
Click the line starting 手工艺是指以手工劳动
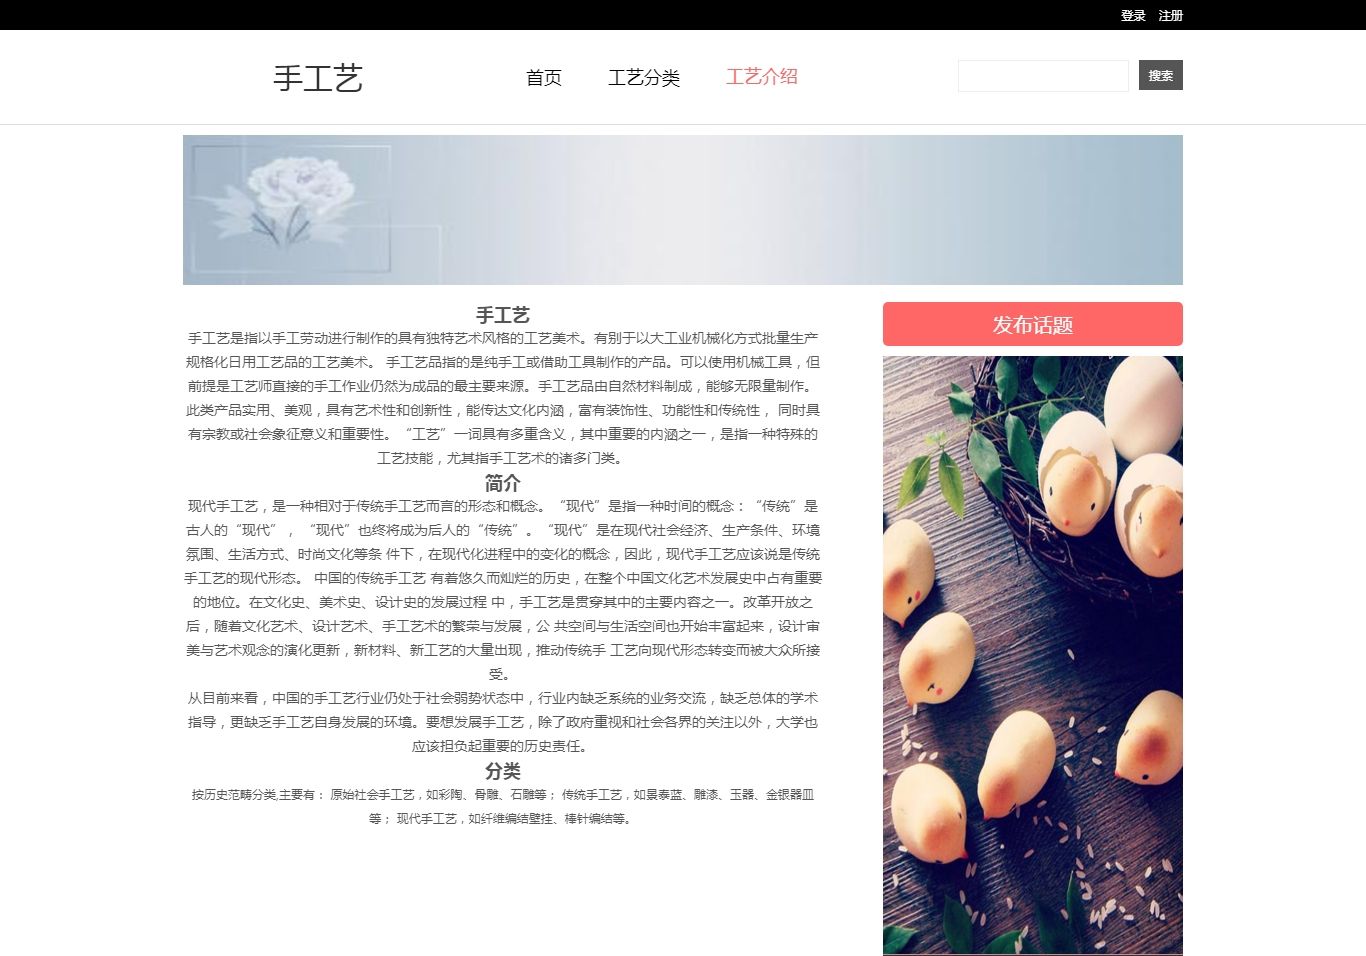click(503, 338)
